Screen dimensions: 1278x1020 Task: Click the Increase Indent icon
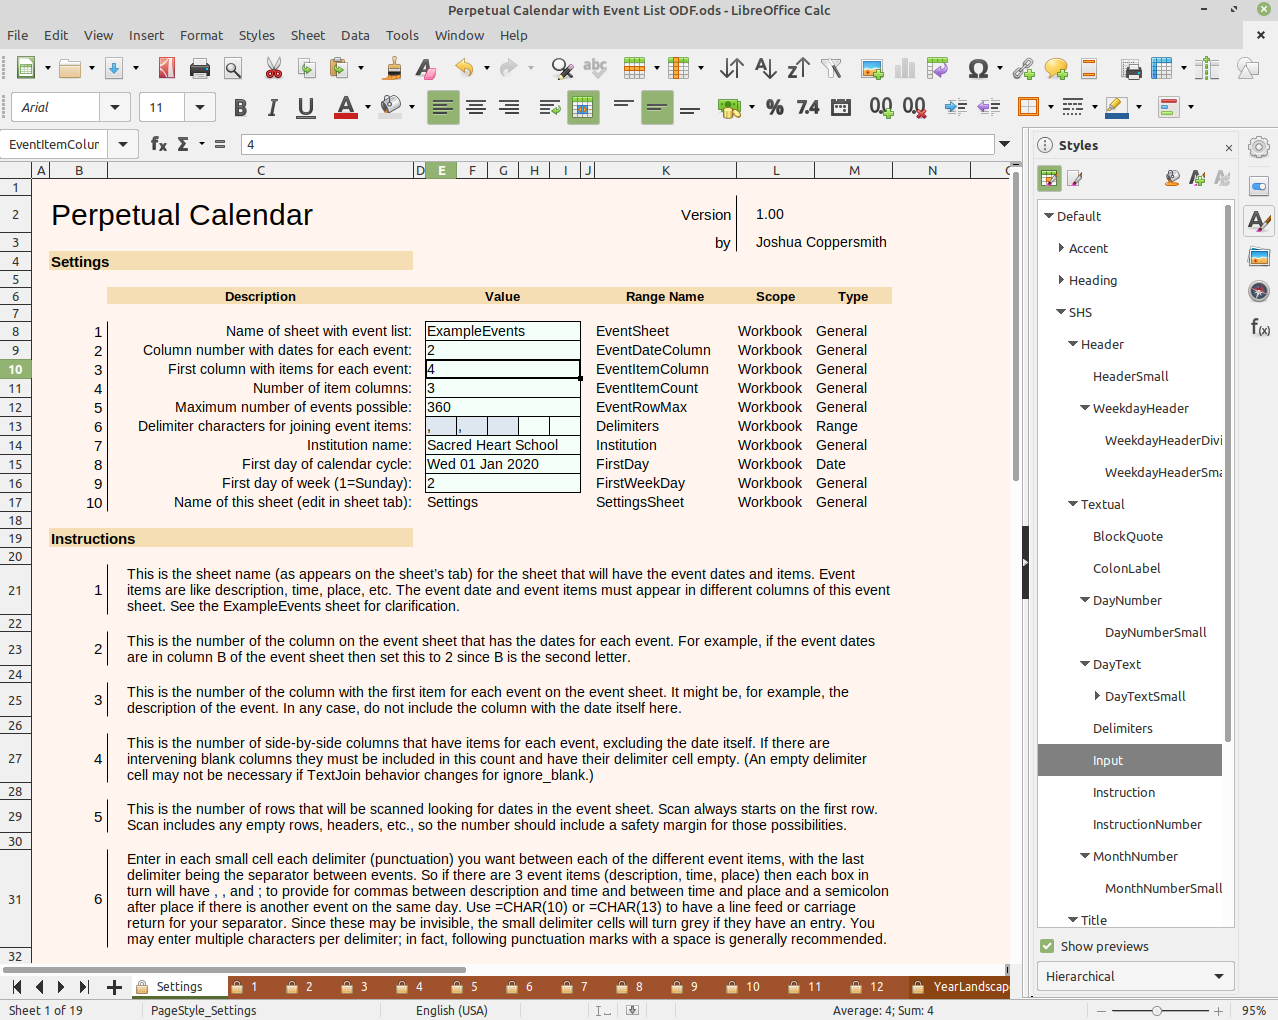click(955, 107)
